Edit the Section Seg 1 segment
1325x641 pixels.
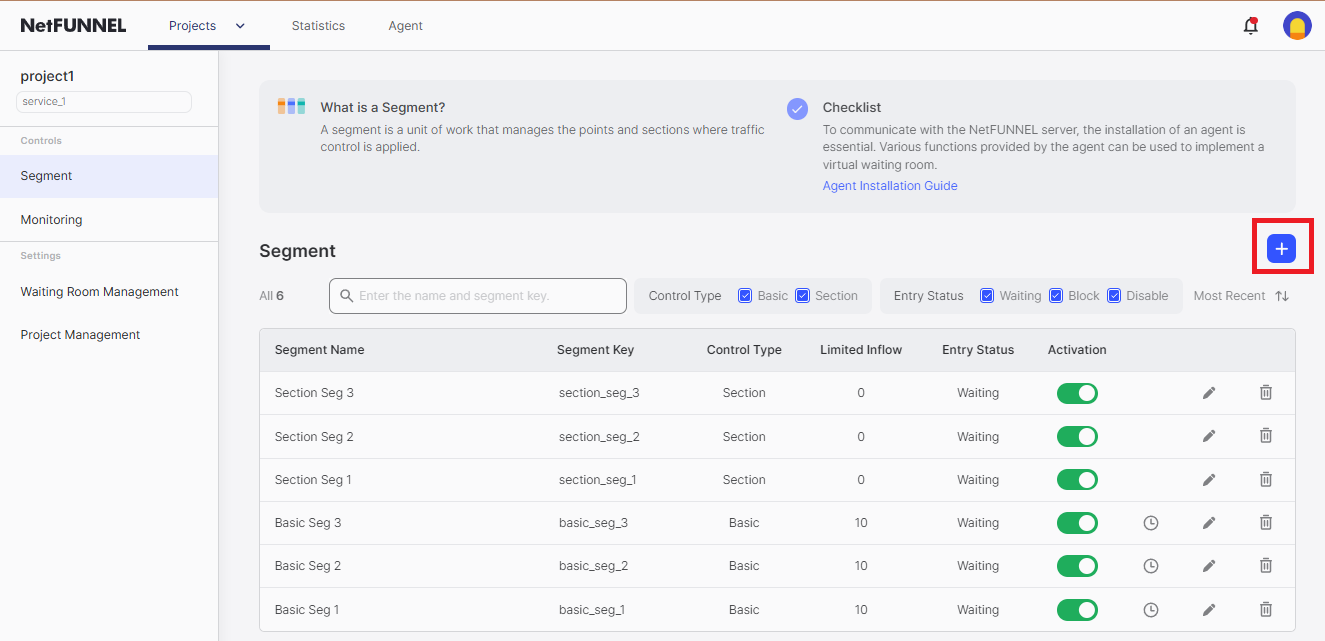1208,479
